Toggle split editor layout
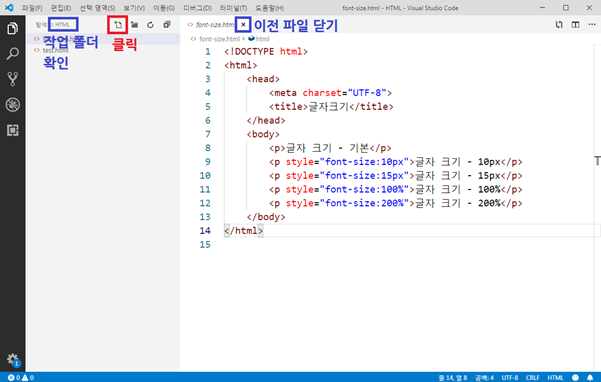Viewport: 601px width, 382px height. 575,25
